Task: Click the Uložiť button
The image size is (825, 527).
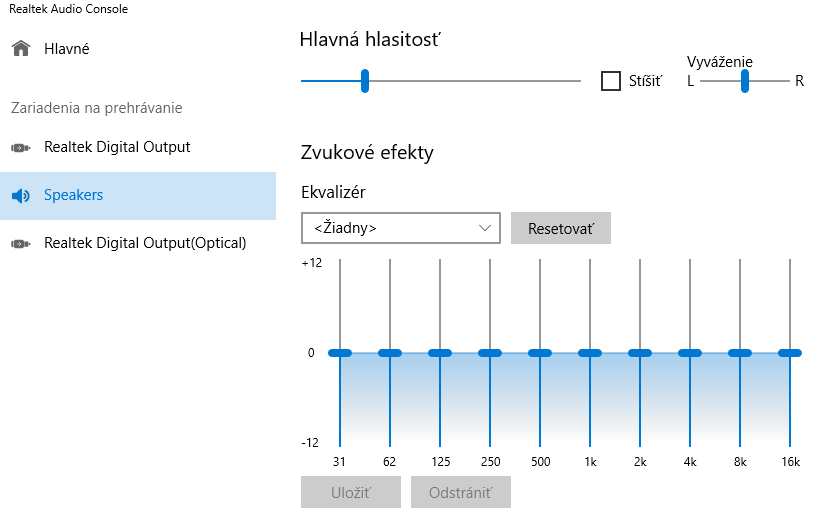Action: 350,493
